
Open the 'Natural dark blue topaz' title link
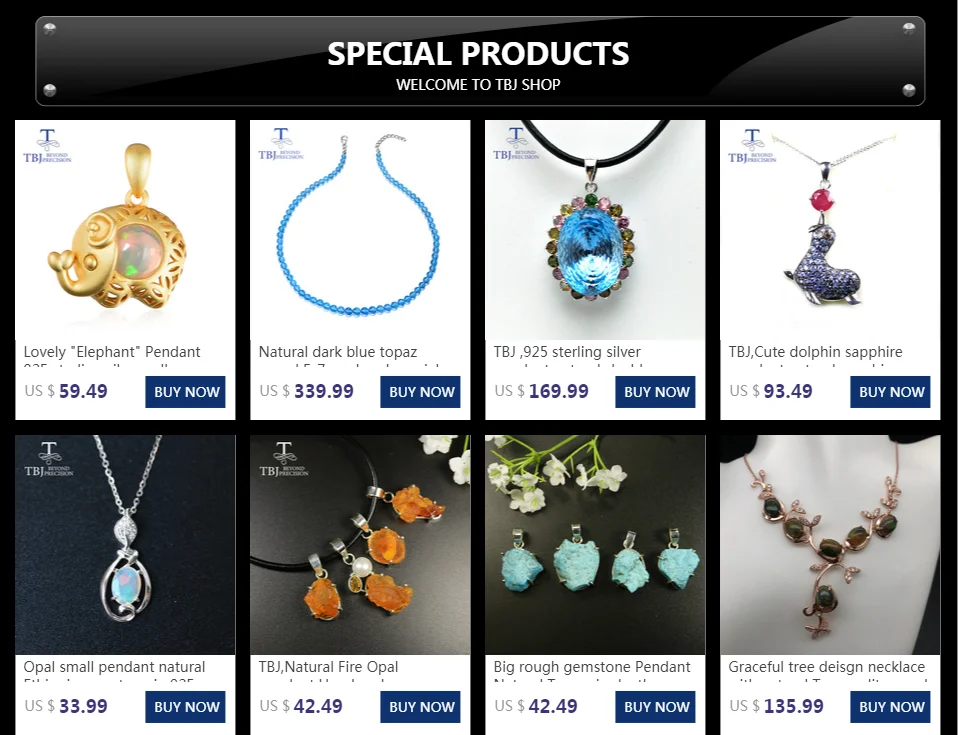click(x=338, y=352)
